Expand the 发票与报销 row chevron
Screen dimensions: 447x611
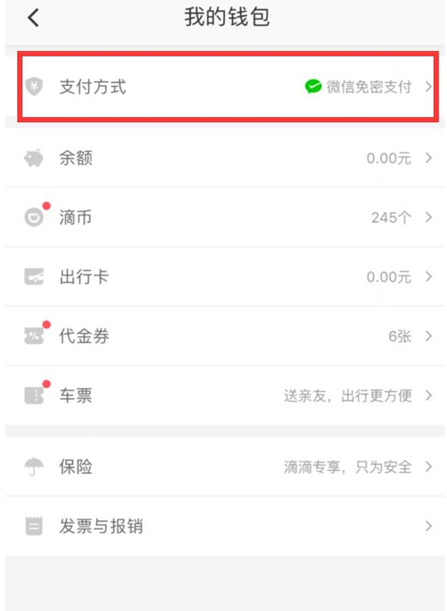tap(429, 526)
